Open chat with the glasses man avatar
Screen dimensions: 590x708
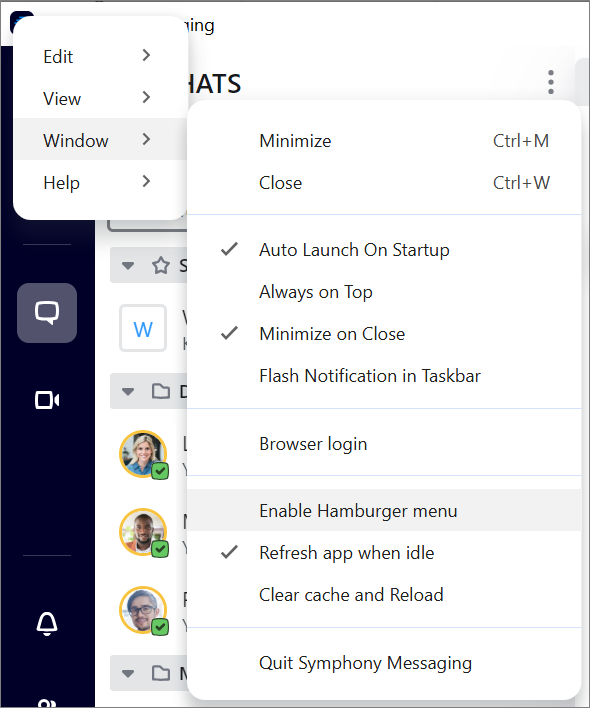point(143,610)
